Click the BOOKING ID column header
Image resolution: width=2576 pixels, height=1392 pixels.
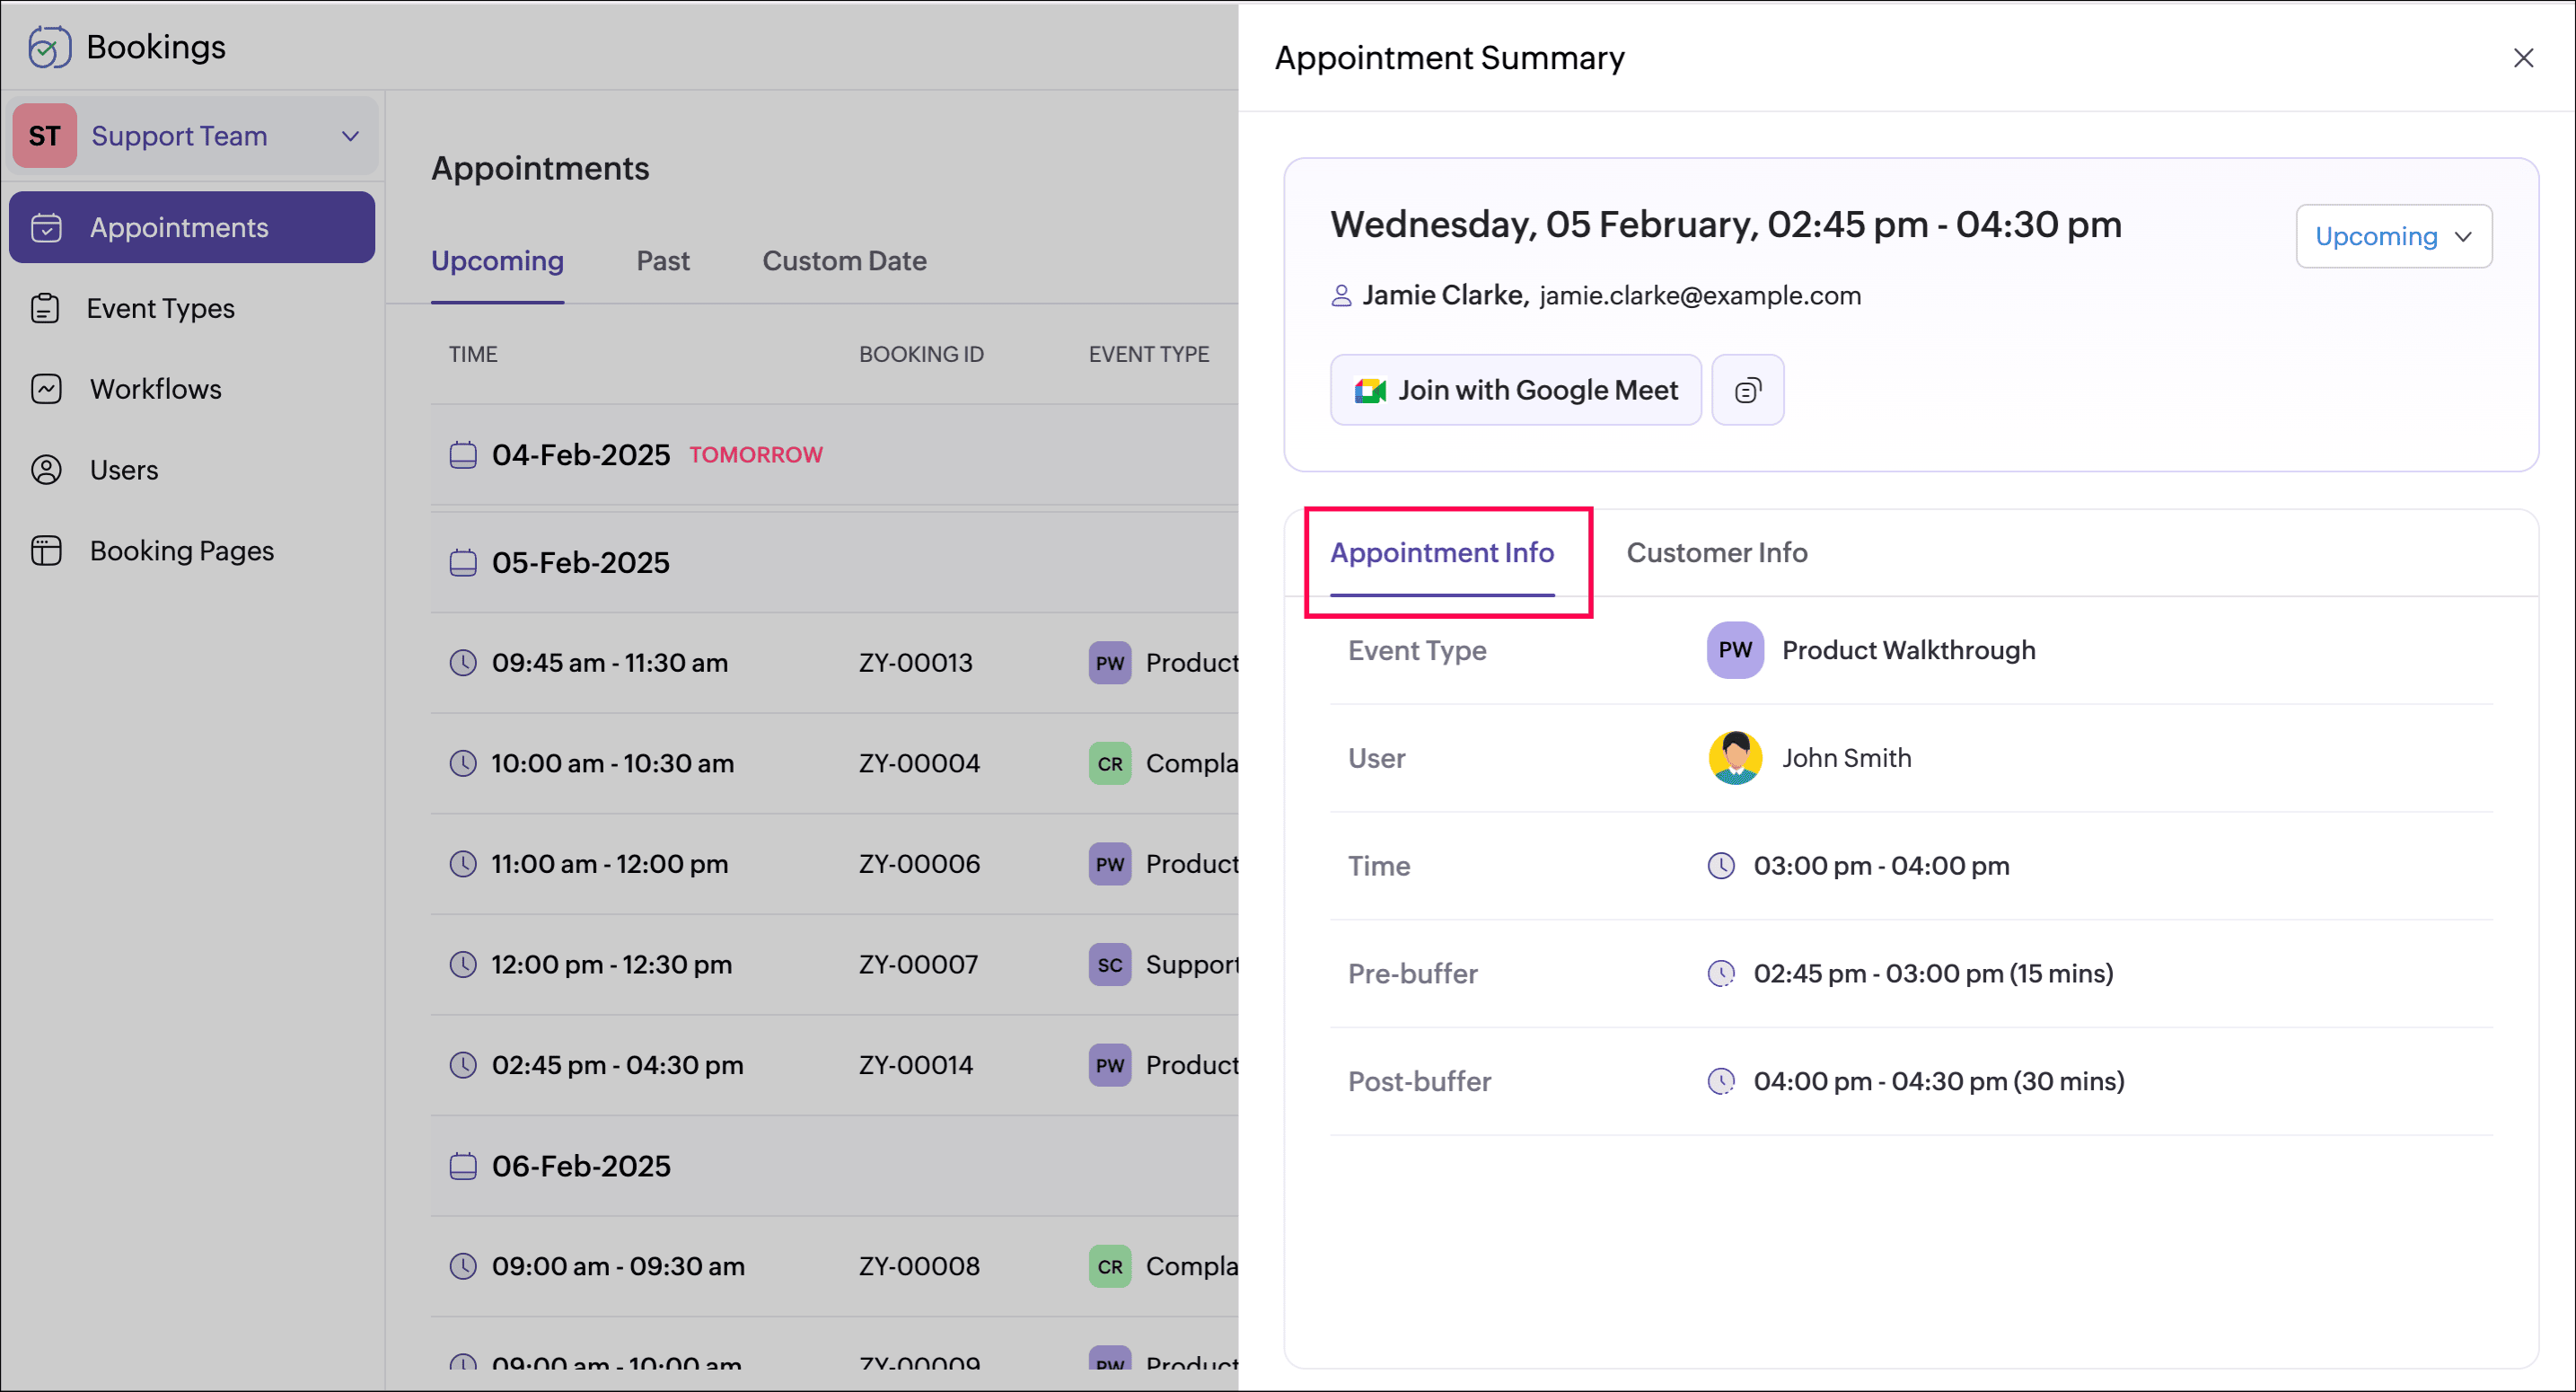click(921, 354)
